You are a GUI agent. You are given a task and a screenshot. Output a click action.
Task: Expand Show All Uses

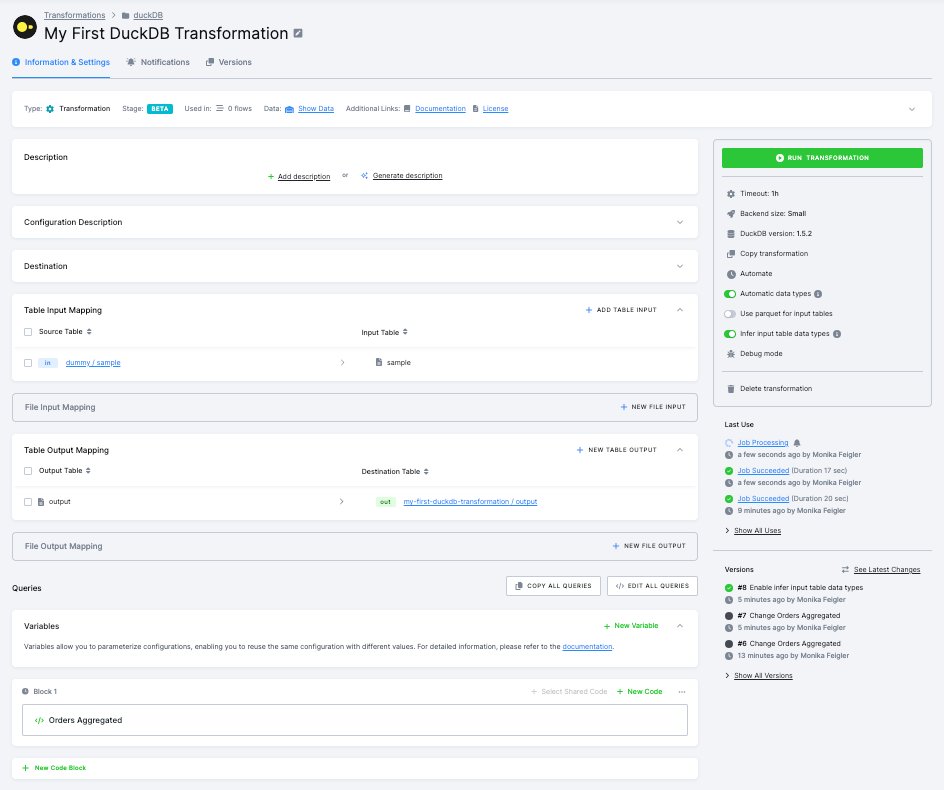pos(753,530)
